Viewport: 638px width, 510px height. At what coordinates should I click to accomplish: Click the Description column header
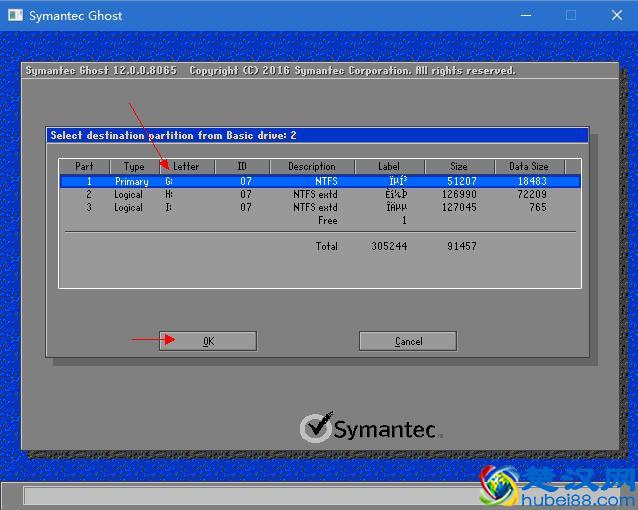click(312, 167)
